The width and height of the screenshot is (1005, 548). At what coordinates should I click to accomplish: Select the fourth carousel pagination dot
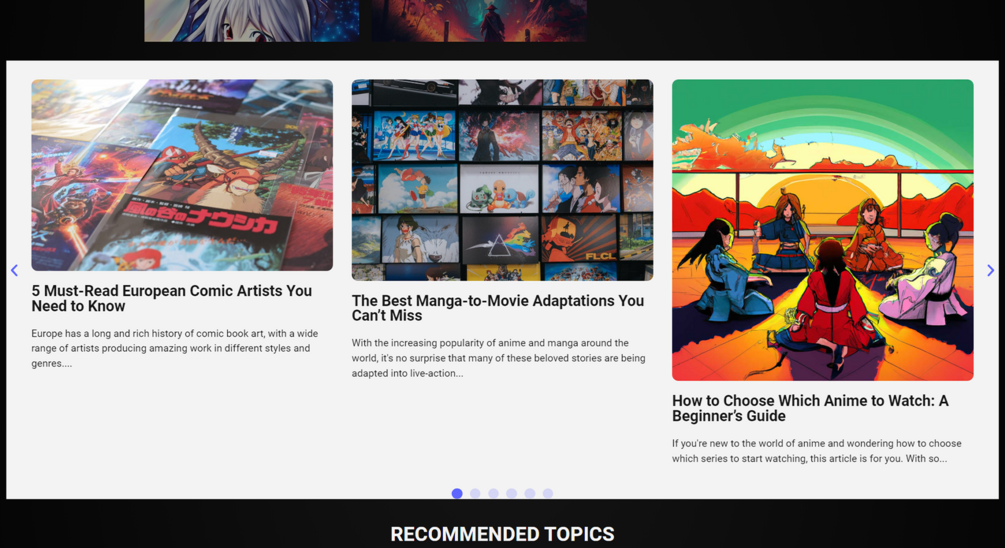[x=511, y=493]
